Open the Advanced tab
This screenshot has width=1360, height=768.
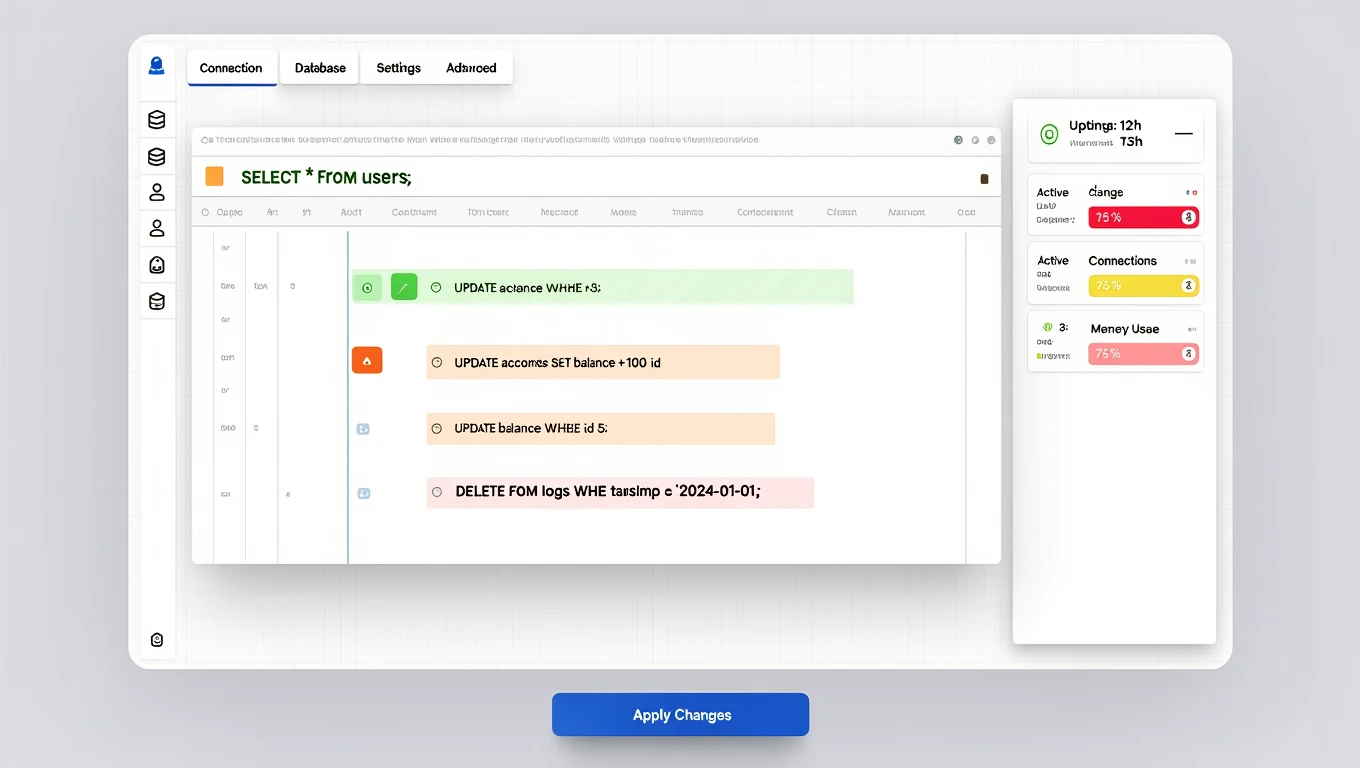click(471, 68)
